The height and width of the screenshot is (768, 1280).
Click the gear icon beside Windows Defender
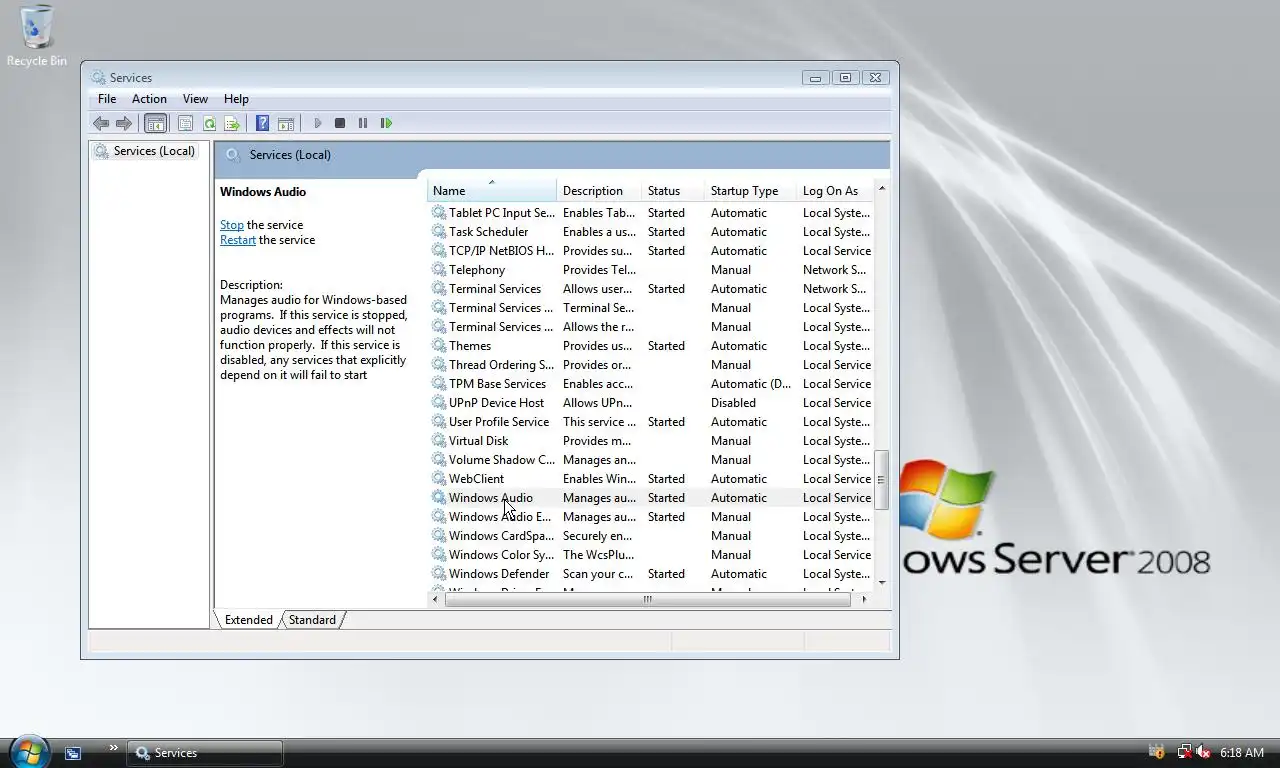(x=438, y=574)
